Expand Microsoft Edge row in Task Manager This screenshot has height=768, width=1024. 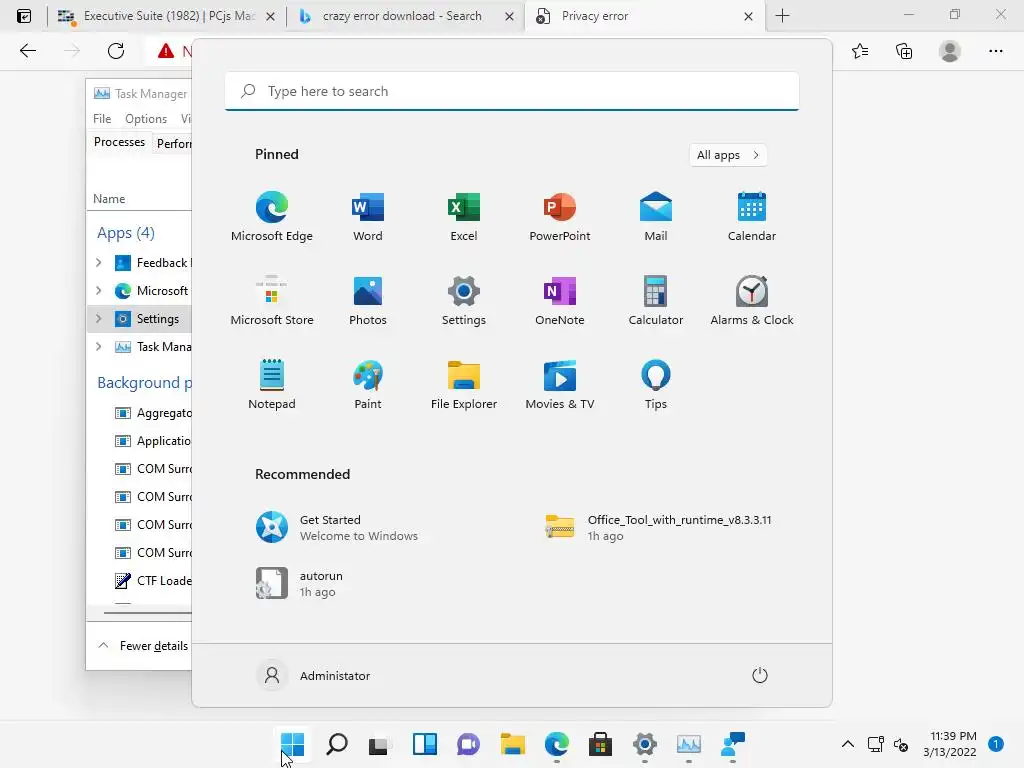click(x=99, y=291)
